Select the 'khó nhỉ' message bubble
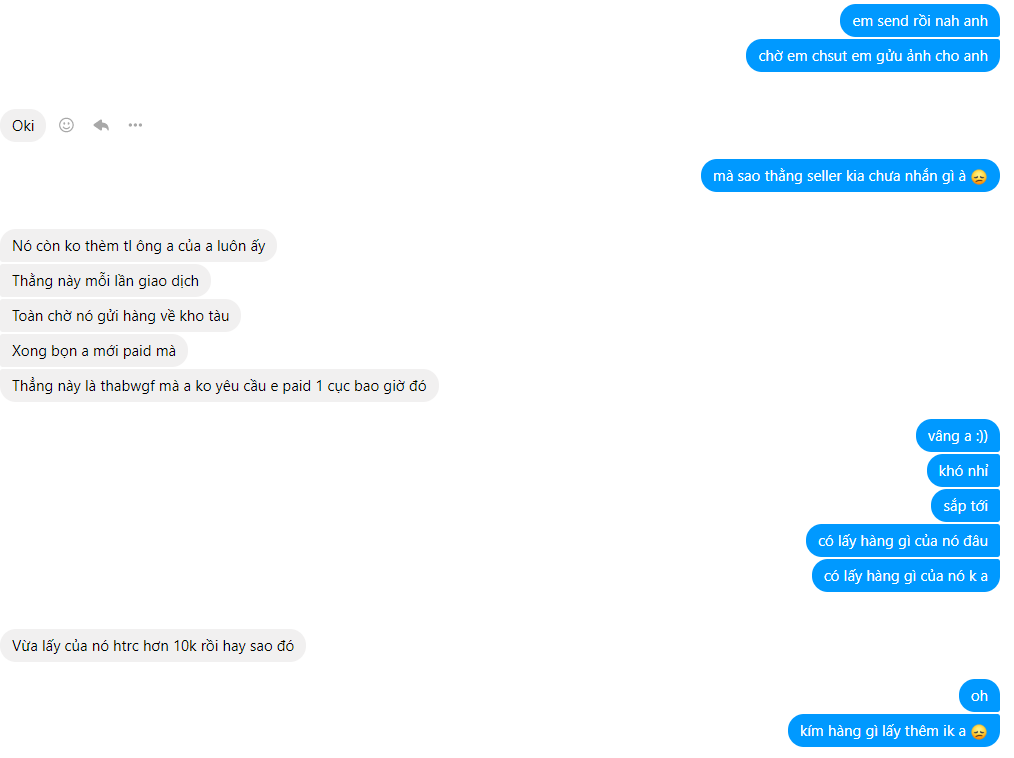 [964, 471]
